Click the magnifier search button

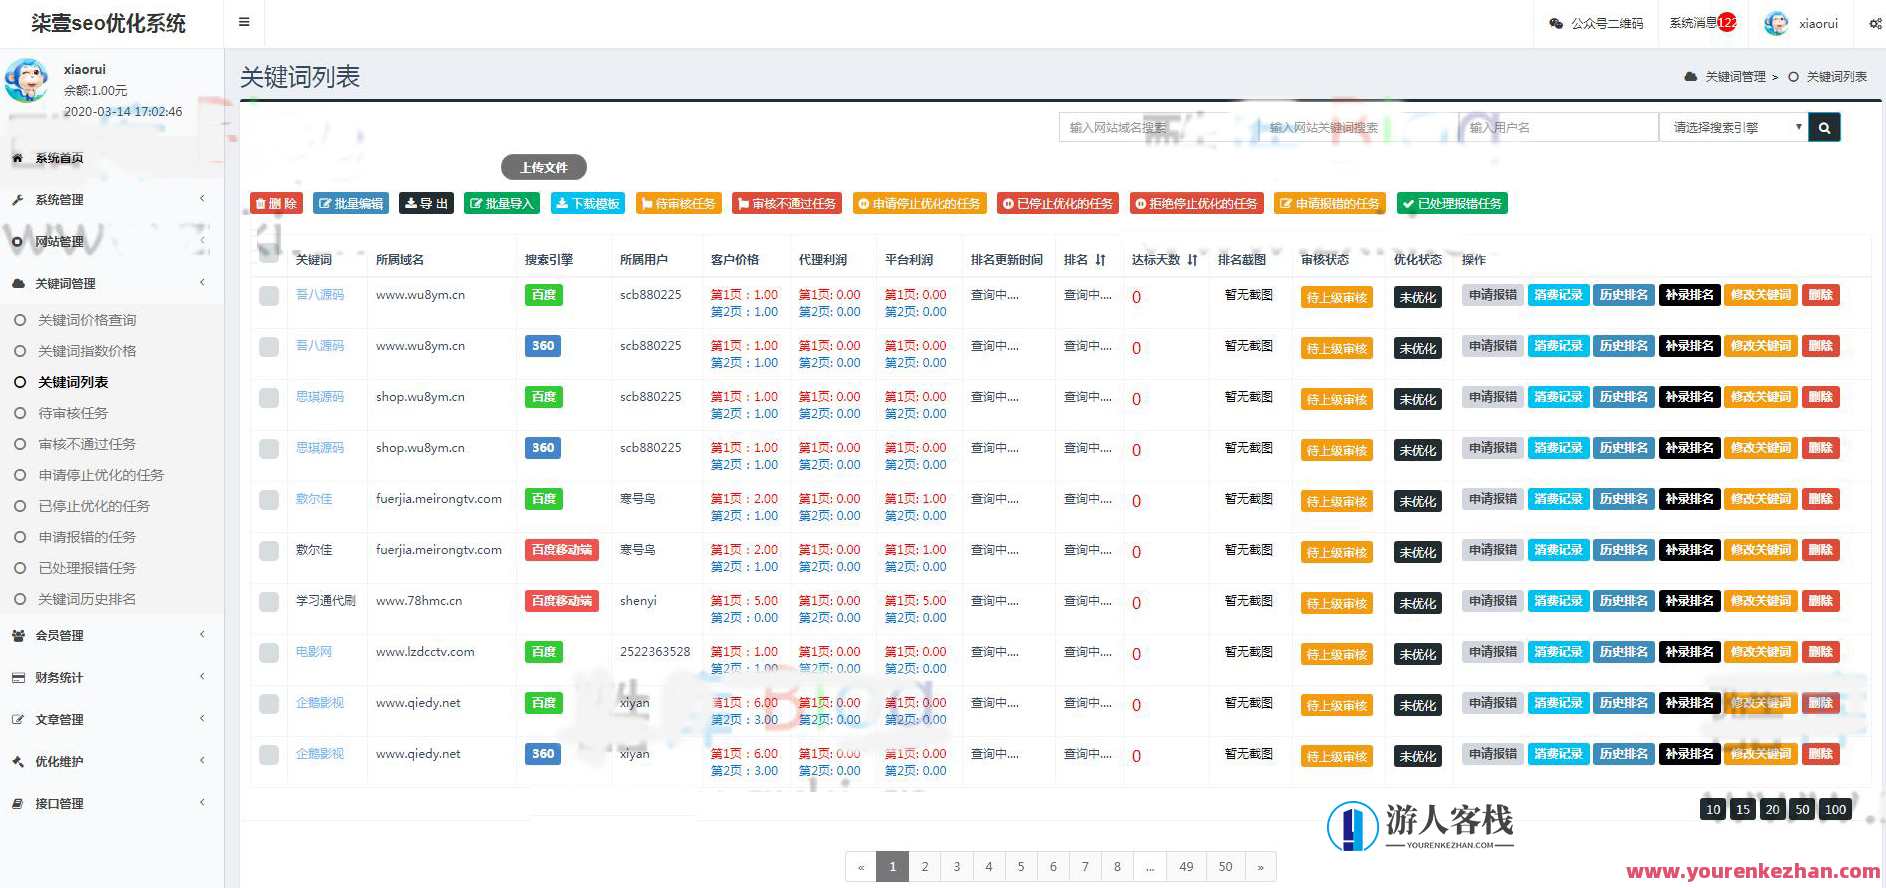point(1824,127)
